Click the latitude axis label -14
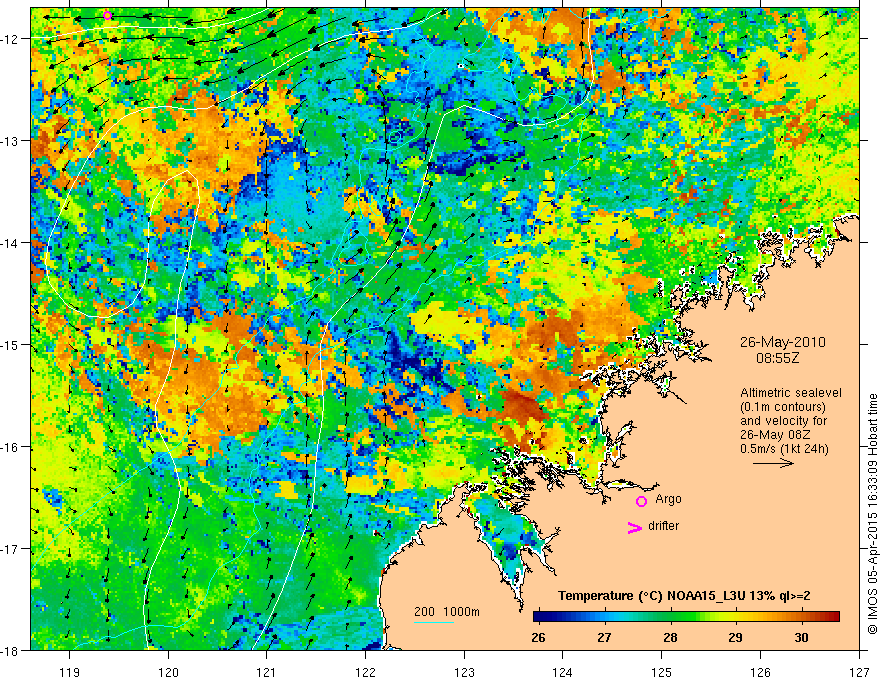The image size is (880, 680). pos(11,243)
